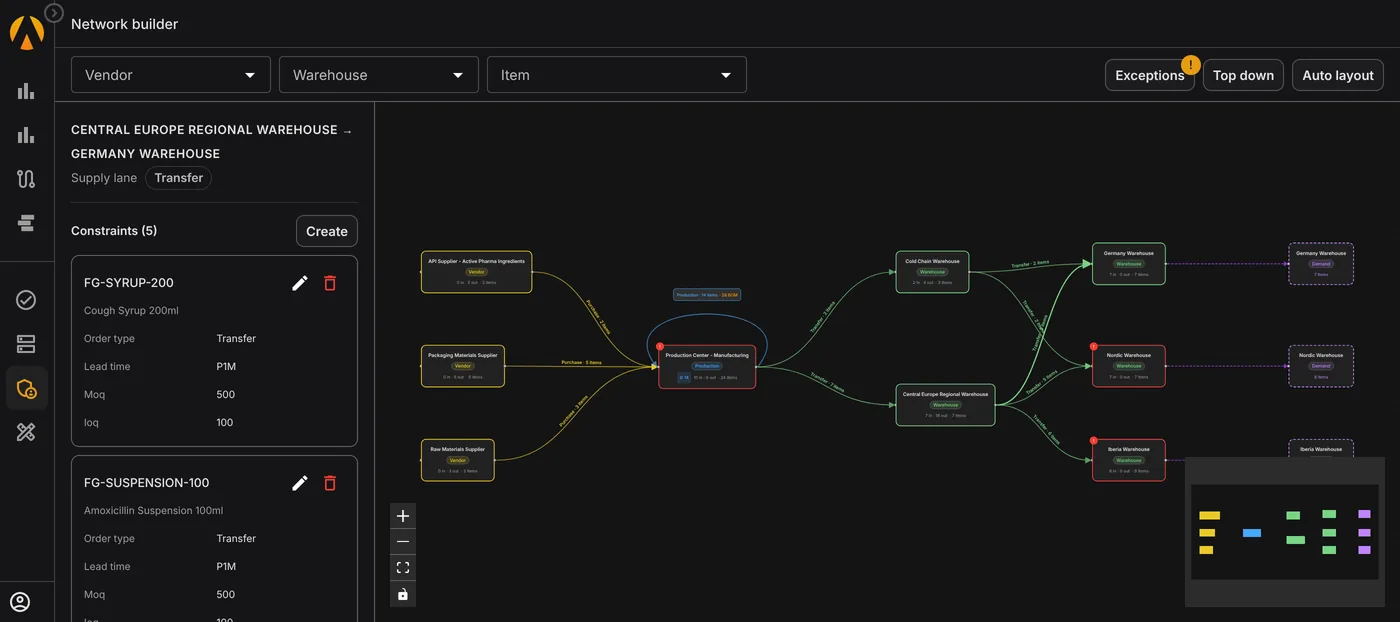1400x622 pixels.
Task: Zoom out of the network canvas
Action: click(x=403, y=542)
